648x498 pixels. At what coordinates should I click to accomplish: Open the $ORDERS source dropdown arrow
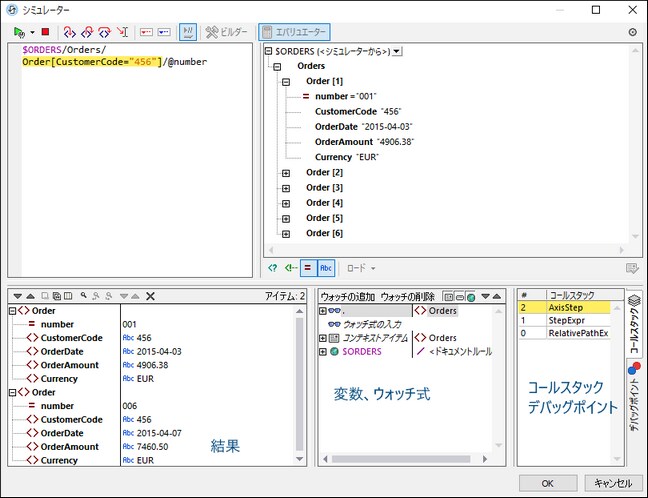tap(397, 51)
